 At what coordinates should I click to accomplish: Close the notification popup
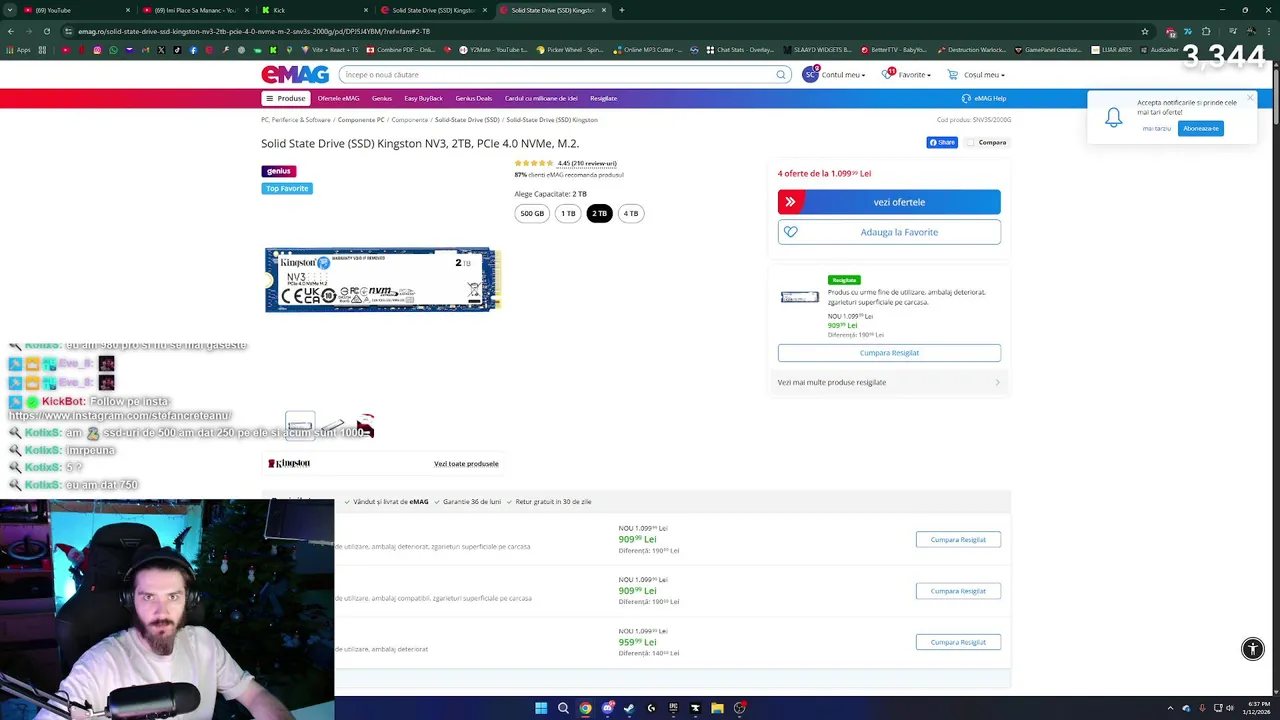(x=1249, y=98)
